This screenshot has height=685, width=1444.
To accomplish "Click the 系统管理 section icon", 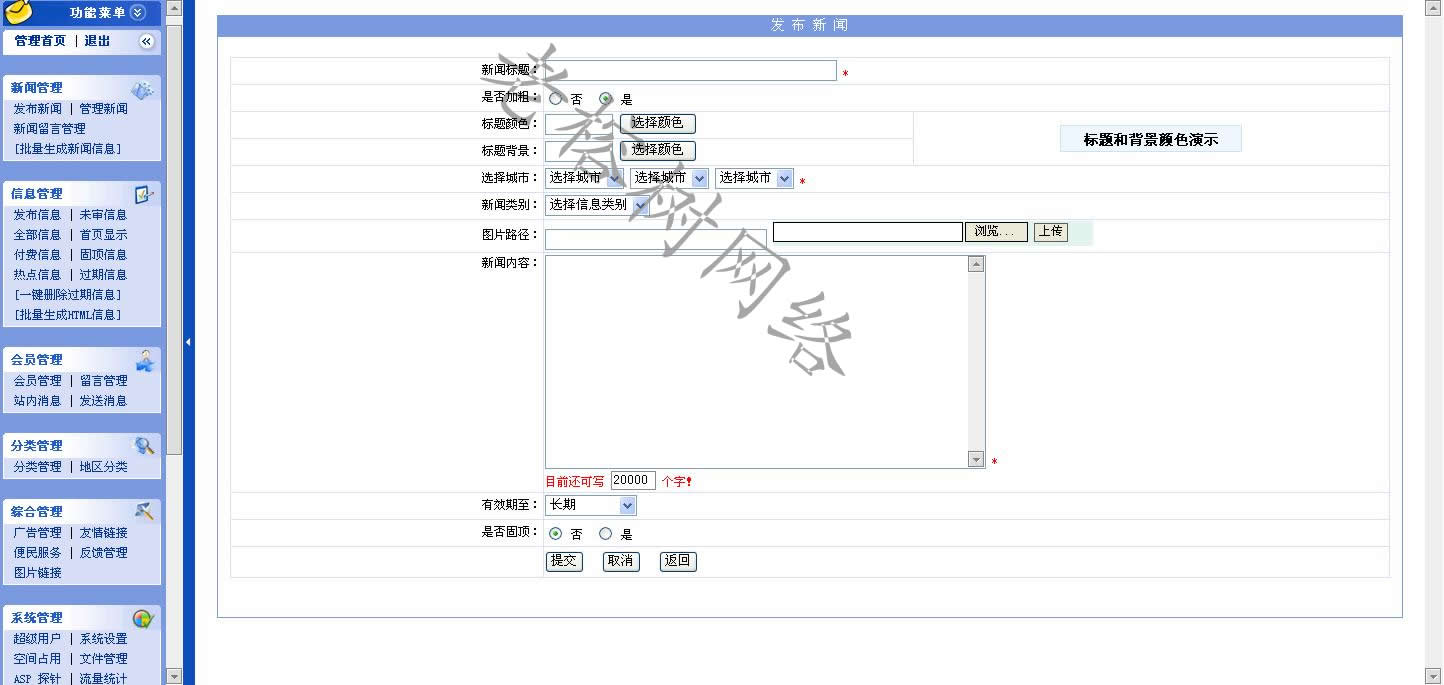I will [143, 618].
